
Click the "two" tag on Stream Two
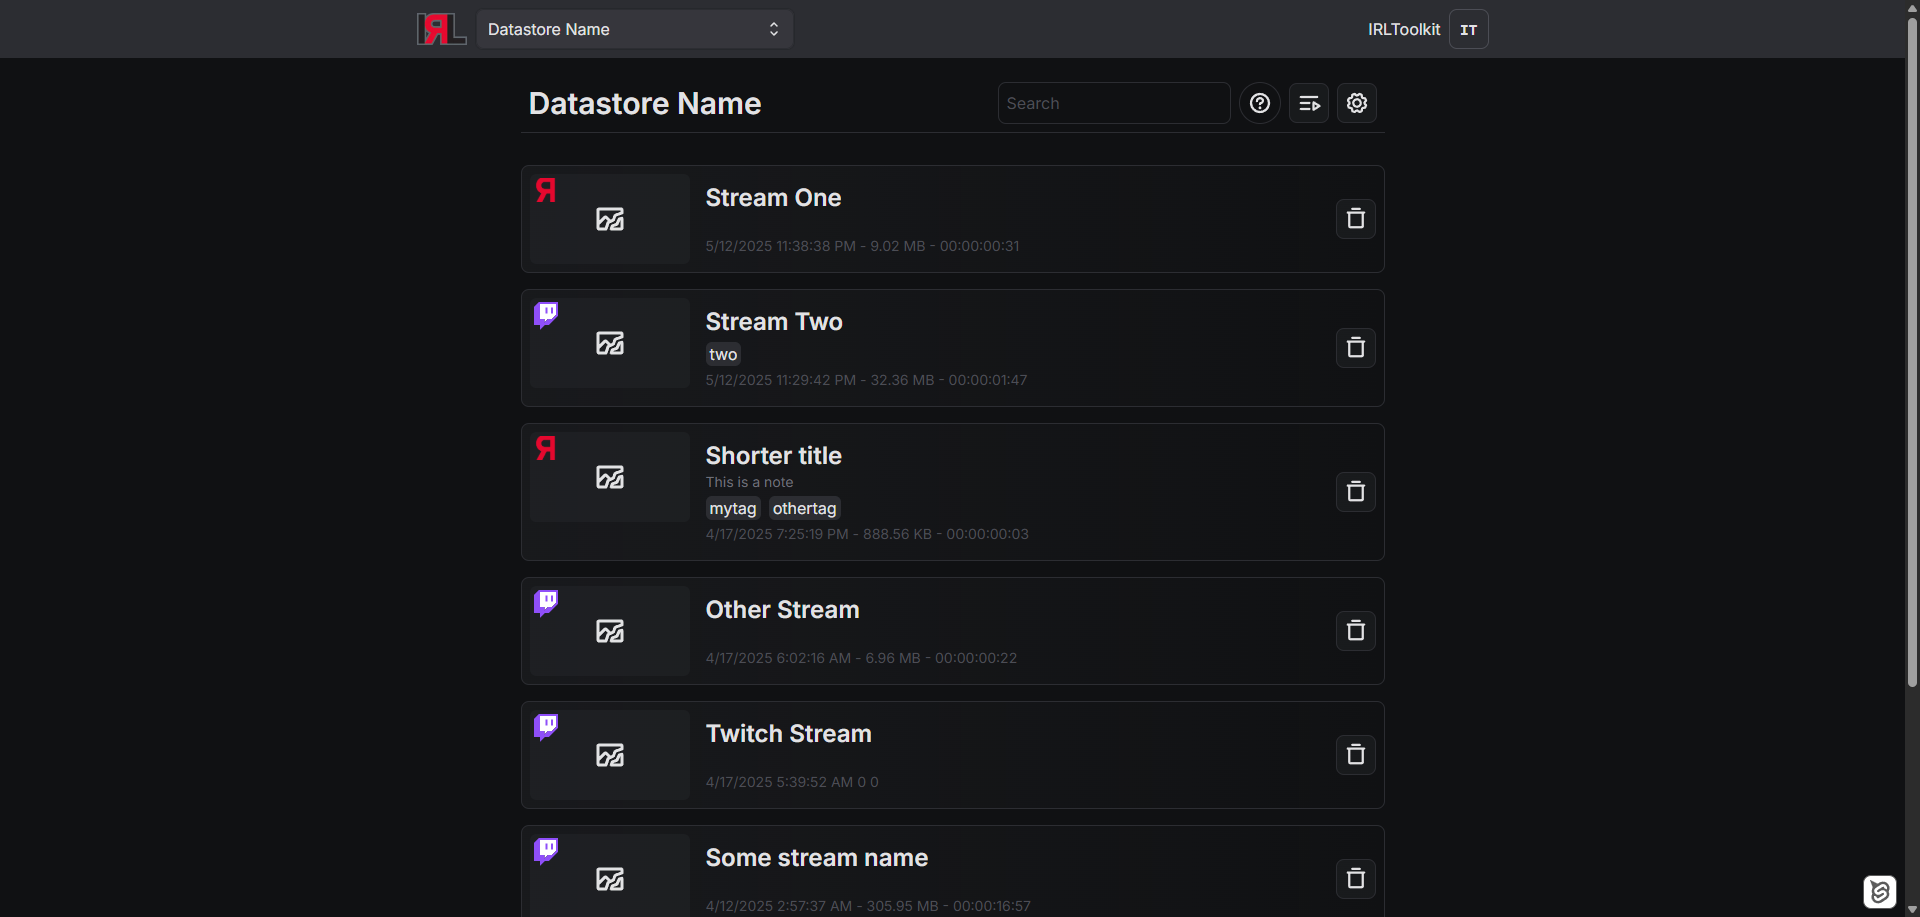[x=722, y=354]
